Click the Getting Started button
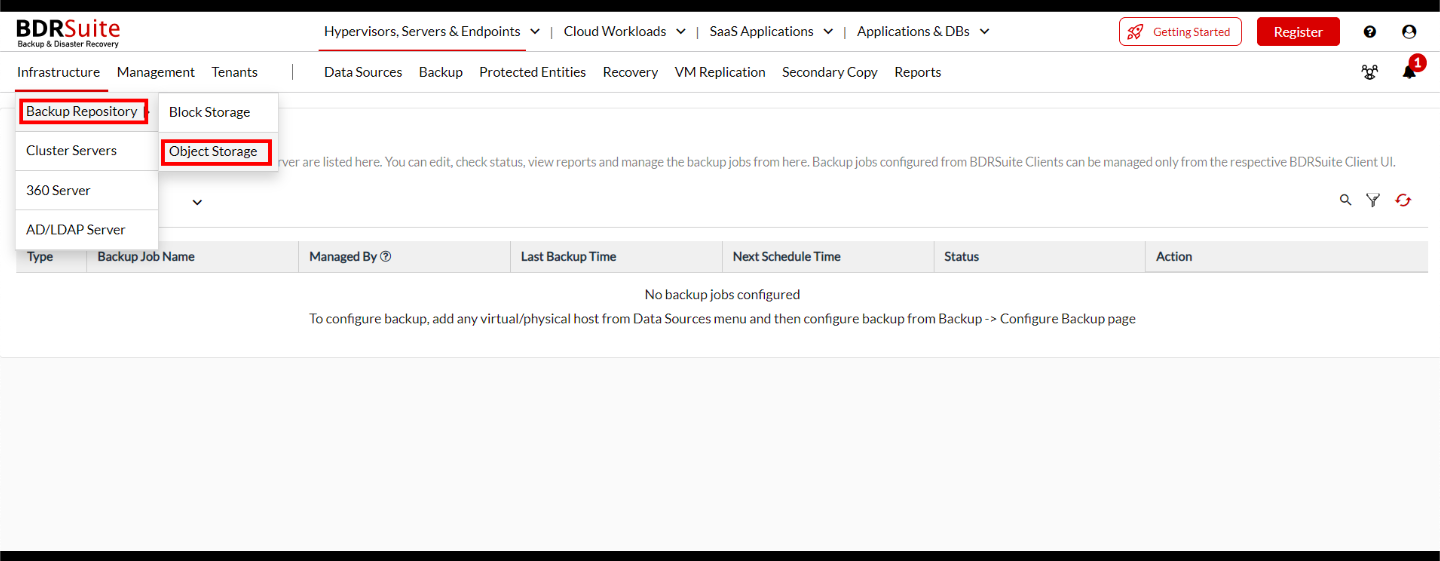Viewport: 1440px width, 561px height. coord(1180,32)
